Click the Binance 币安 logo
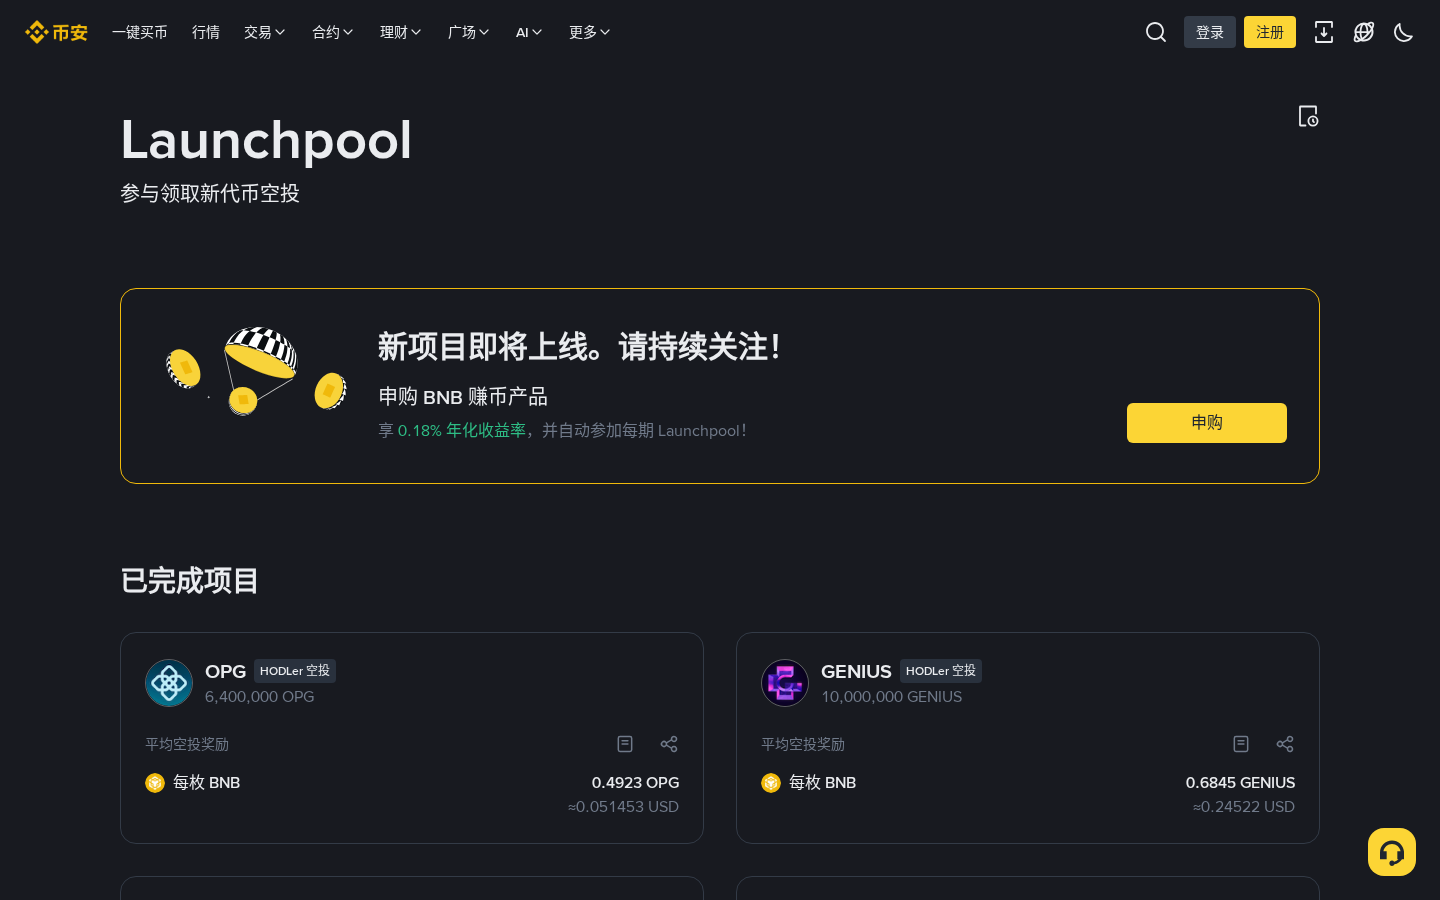Viewport: 1440px width, 900px height. [56, 32]
